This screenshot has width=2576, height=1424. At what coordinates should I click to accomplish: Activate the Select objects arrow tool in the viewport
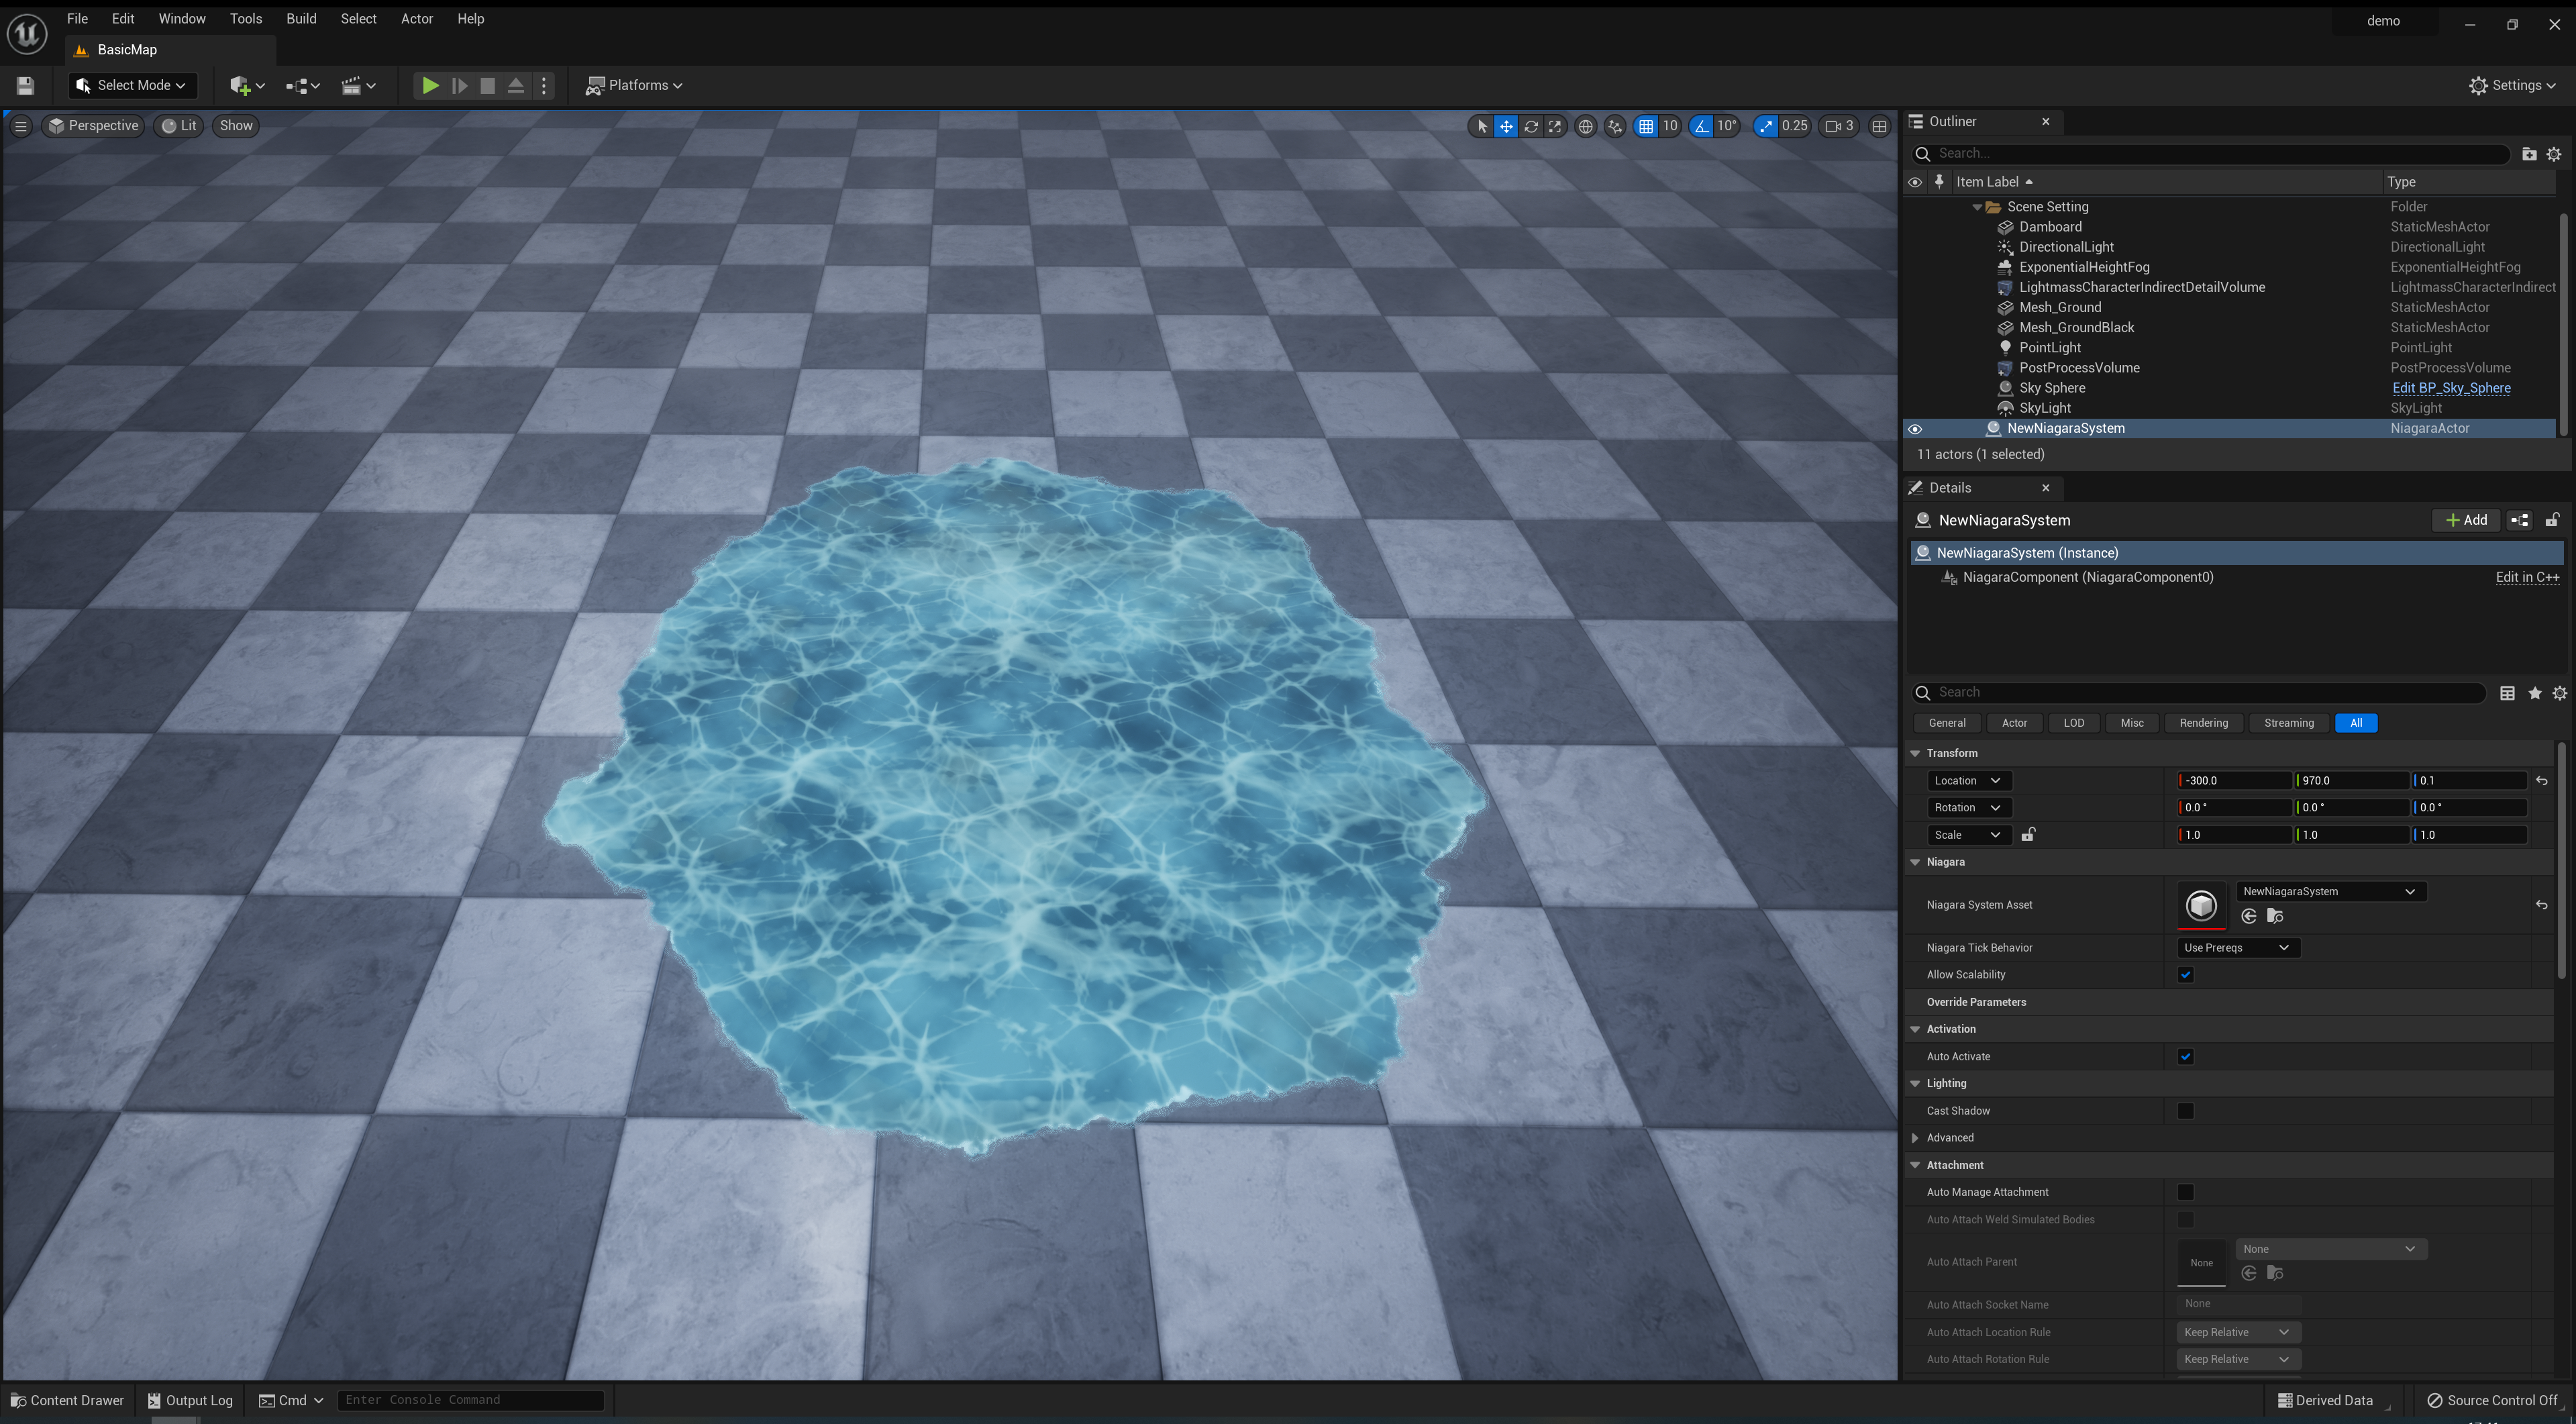coord(1482,126)
